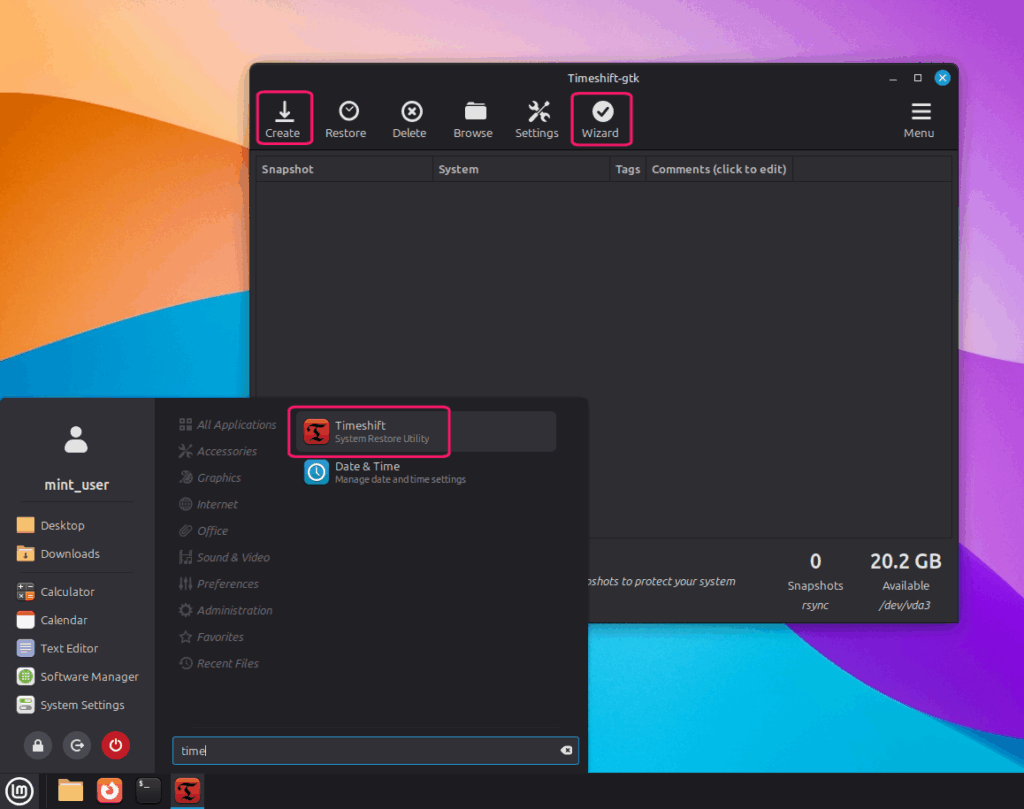Click the menu search field containing 'time'
Screen dimensions: 1024x809
click(375, 751)
